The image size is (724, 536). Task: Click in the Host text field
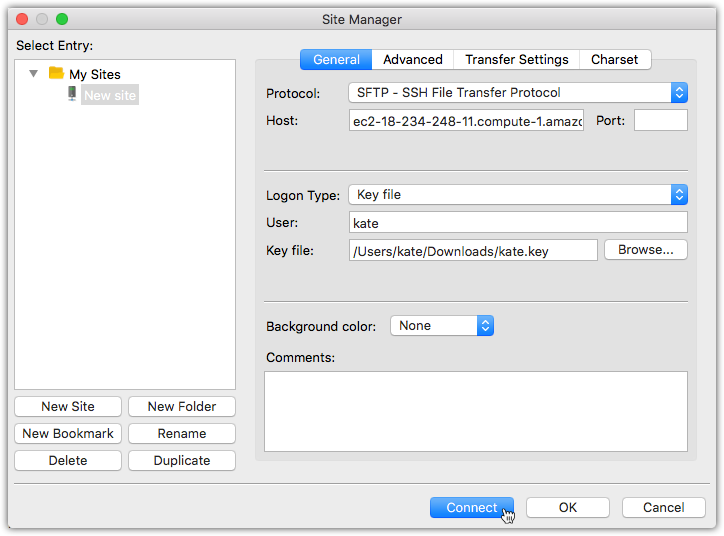(466, 121)
